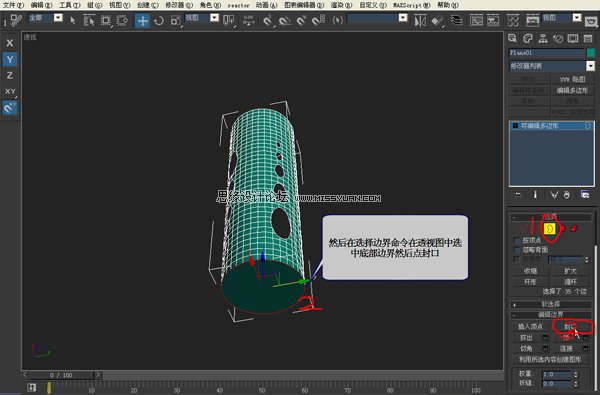The width and height of the screenshot is (600, 395).
Task: Restrict to Z axis
Action: tap(10, 75)
